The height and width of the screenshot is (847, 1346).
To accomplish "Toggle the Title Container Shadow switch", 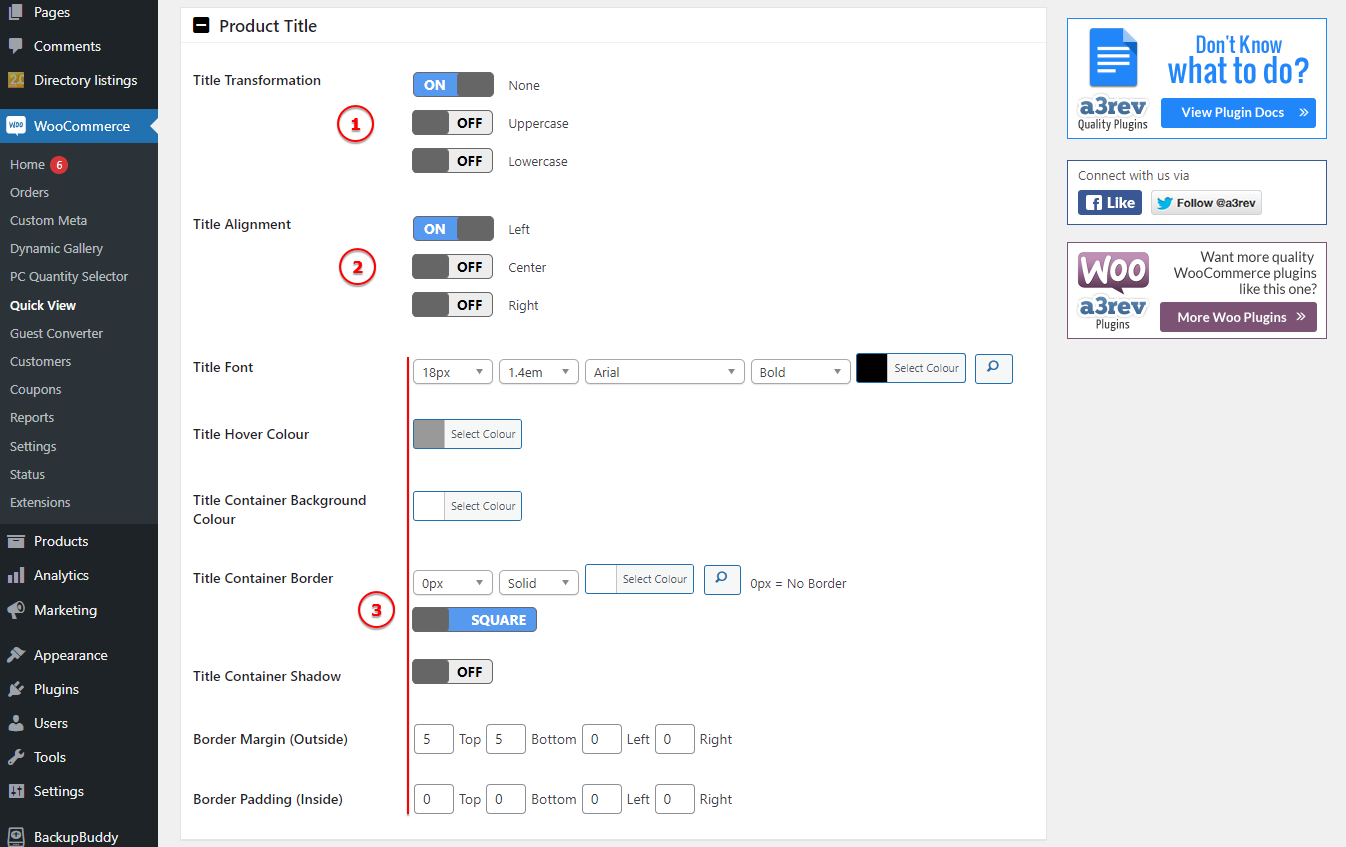I will [452, 672].
